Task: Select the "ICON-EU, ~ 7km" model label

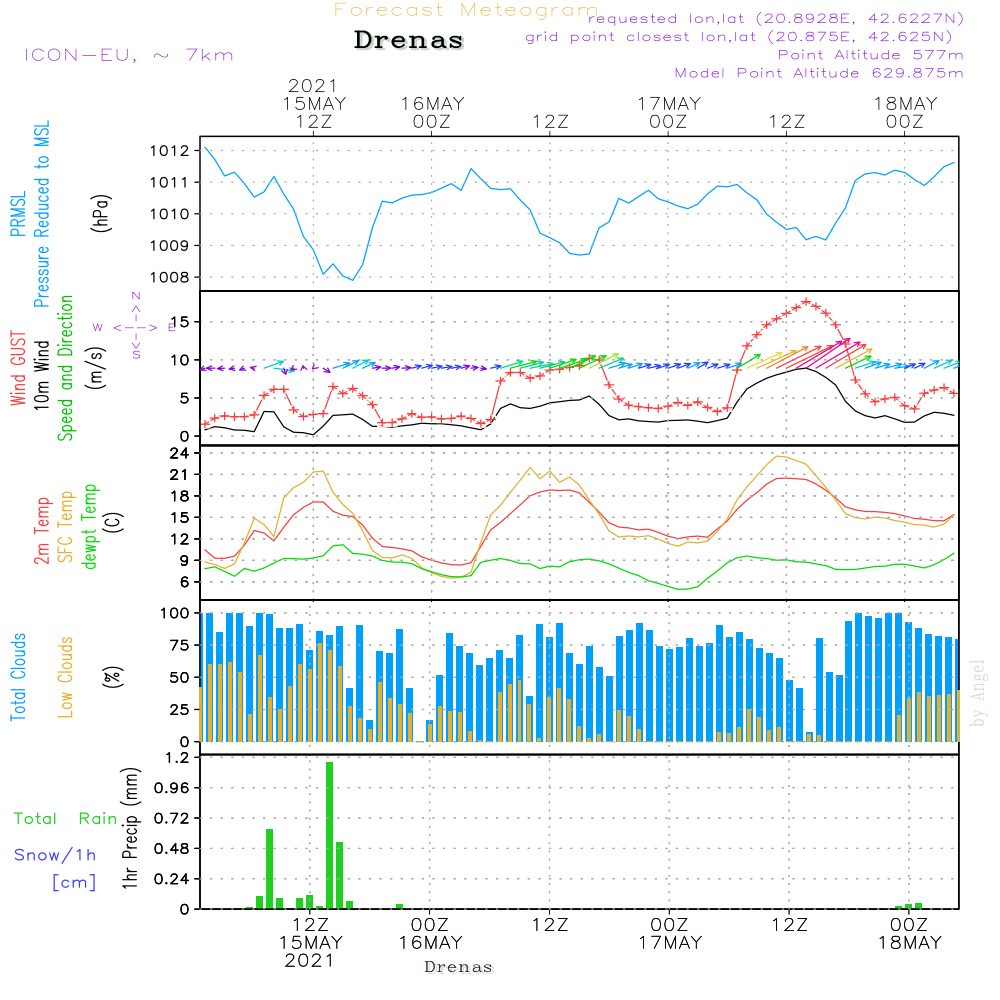Action: [129, 55]
